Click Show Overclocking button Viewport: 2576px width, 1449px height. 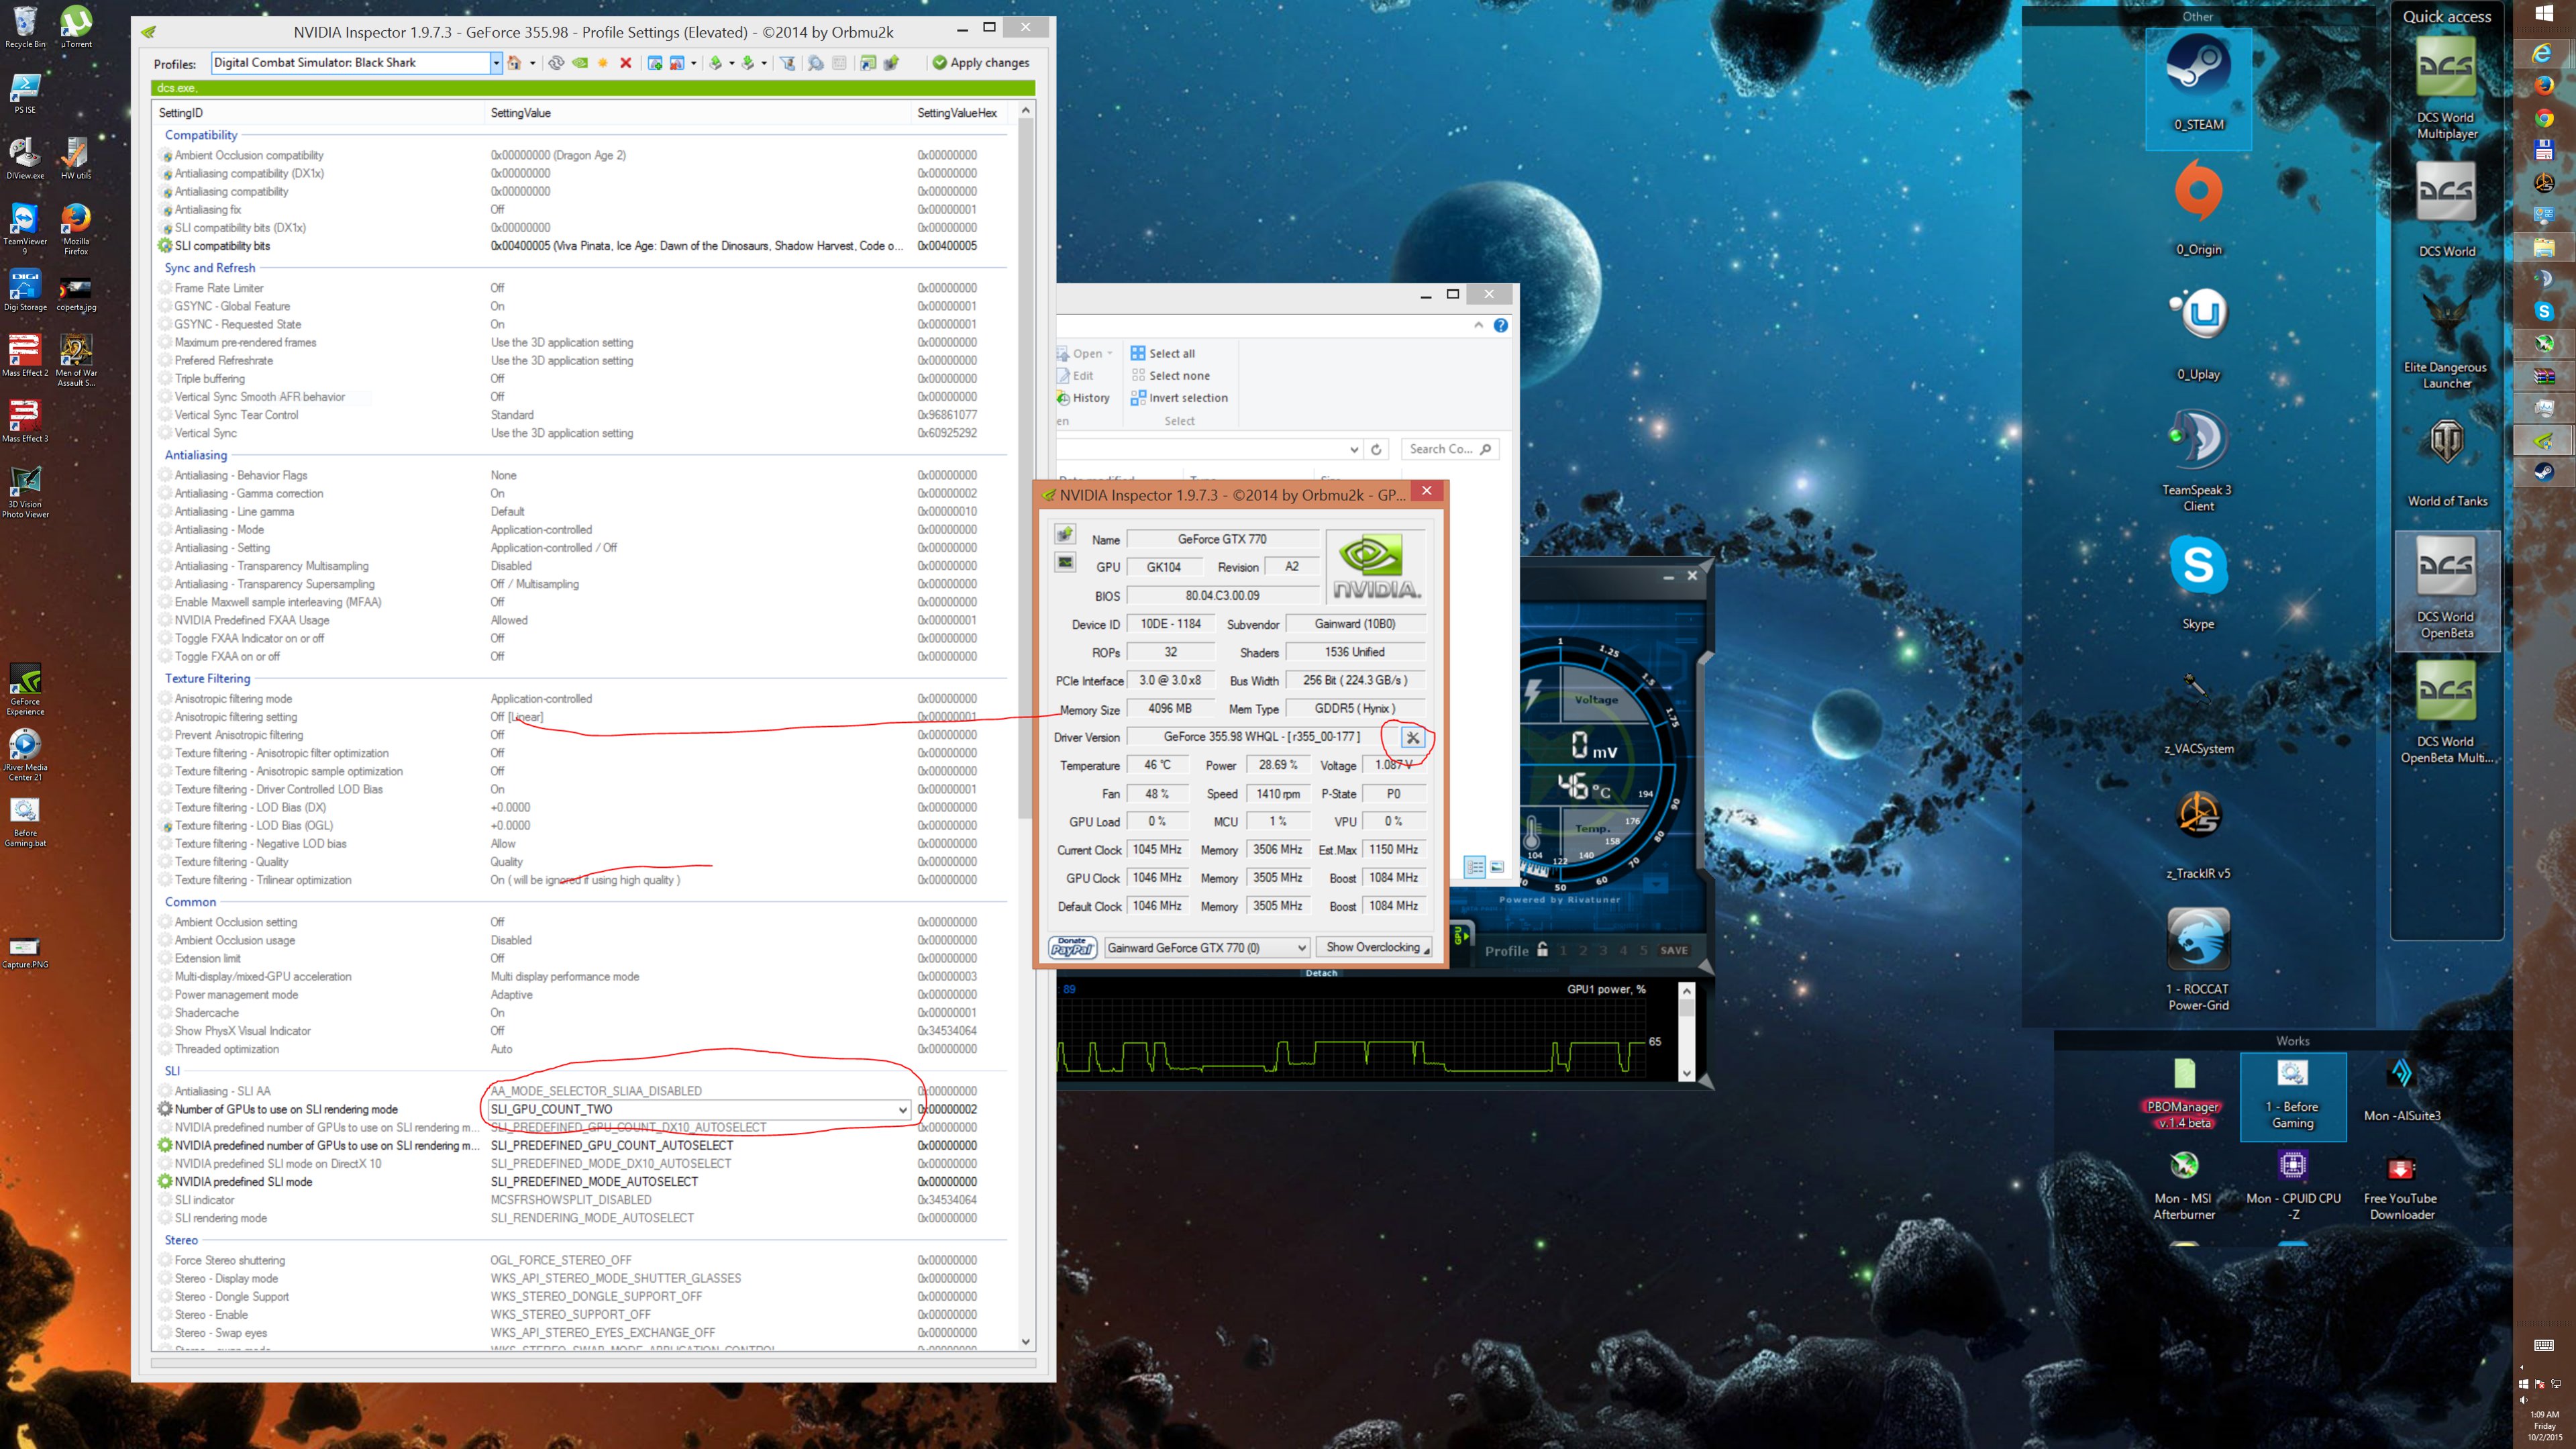[1374, 947]
